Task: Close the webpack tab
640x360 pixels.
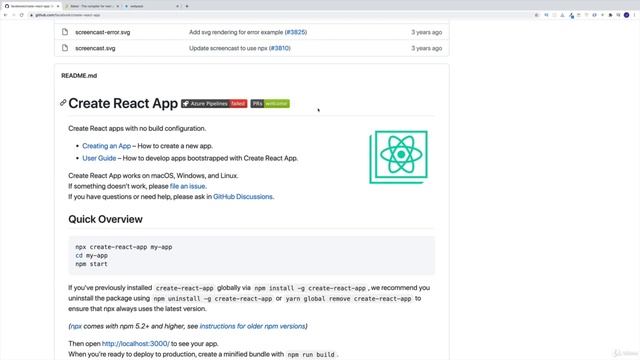Action: pyautogui.click(x=178, y=6)
